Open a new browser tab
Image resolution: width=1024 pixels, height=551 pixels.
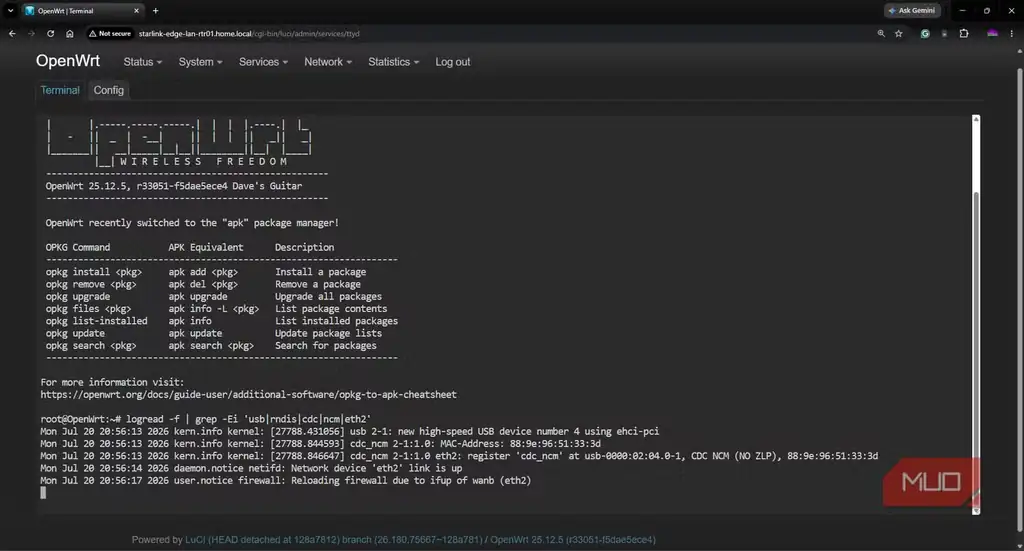(155, 10)
